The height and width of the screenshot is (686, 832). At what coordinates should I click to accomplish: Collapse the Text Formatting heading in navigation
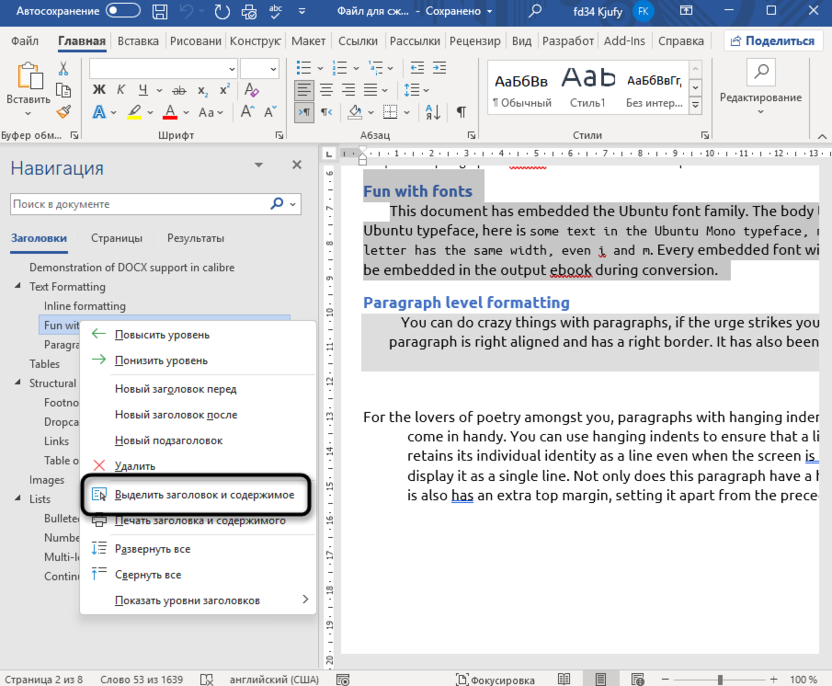point(17,287)
